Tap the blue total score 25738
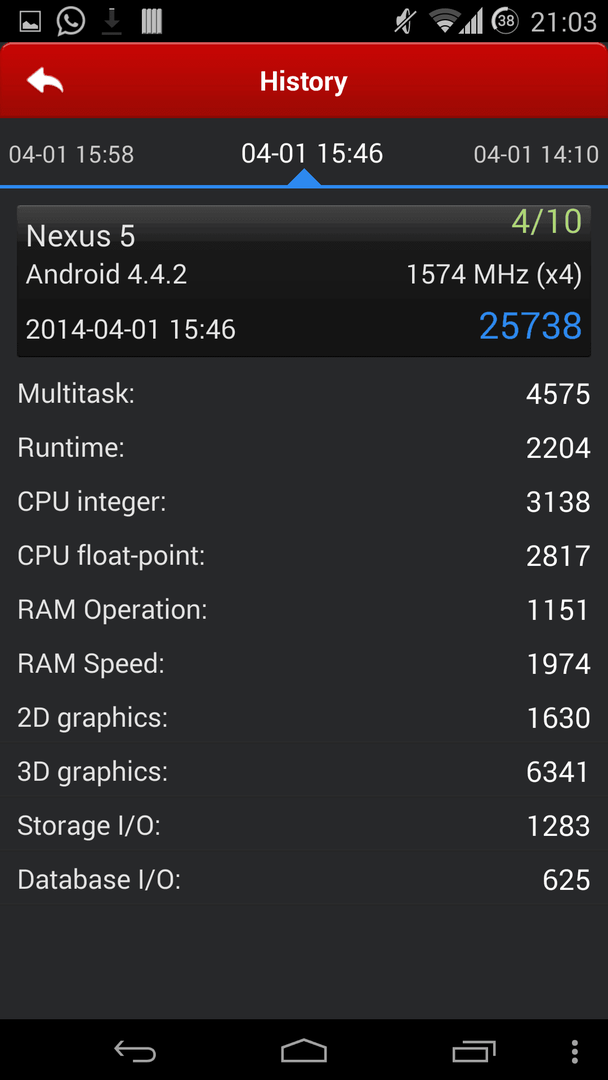The image size is (608, 1080). pos(530,326)
